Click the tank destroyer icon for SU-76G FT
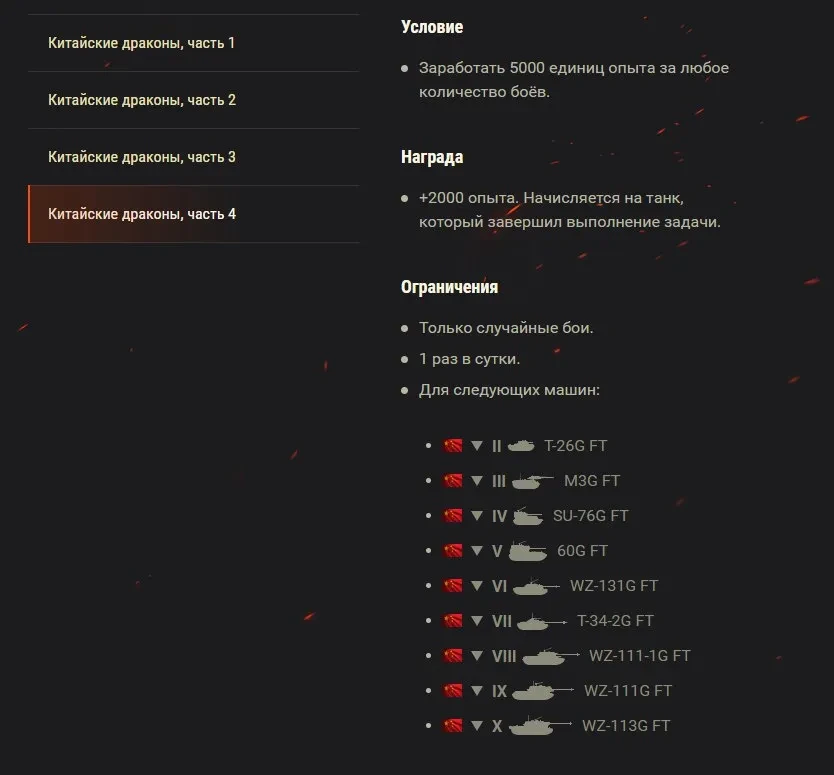The height and width of the screenshot is (775, 834). click(x=528, y=516)
